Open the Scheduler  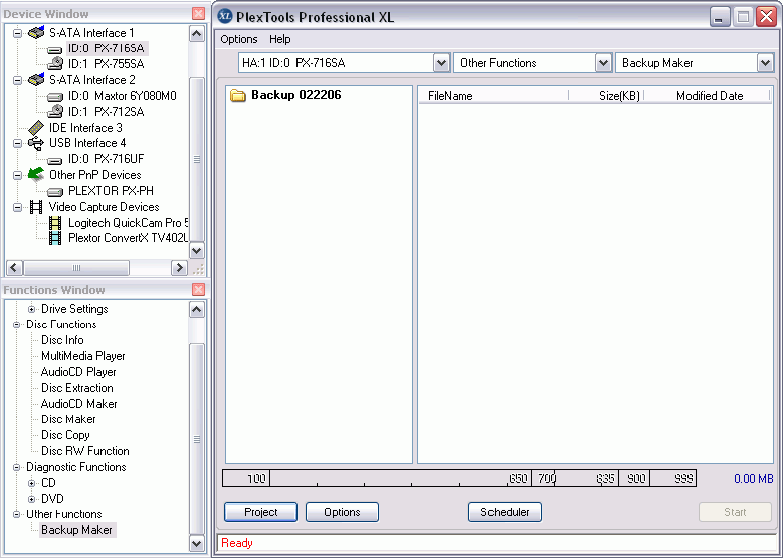tap(505, 512)
